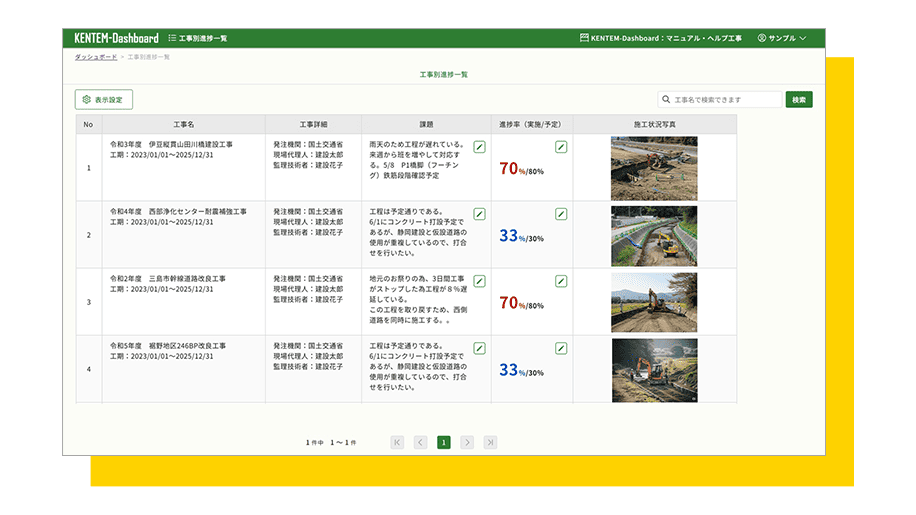
Task: Click the edit pencil for row 1 progress rate
Action: point(561,147)
